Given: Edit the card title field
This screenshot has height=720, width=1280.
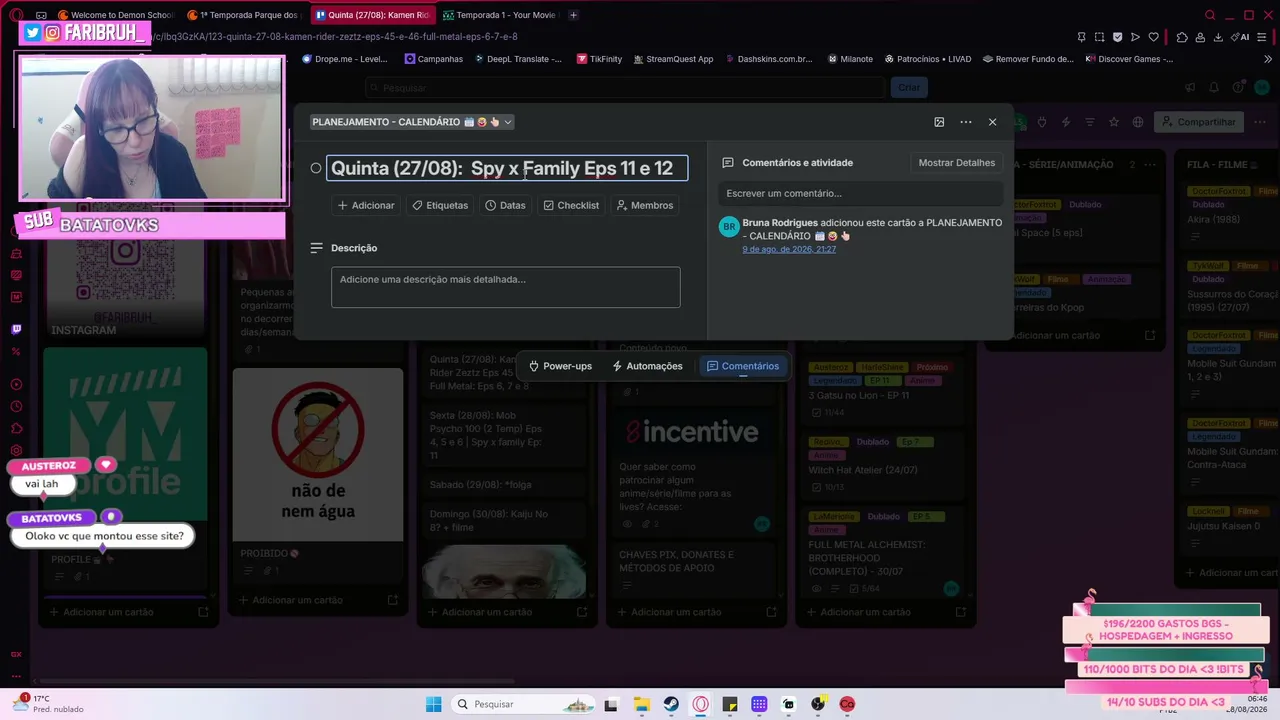Looking at the screenshot, I should [x=507, y=168].
